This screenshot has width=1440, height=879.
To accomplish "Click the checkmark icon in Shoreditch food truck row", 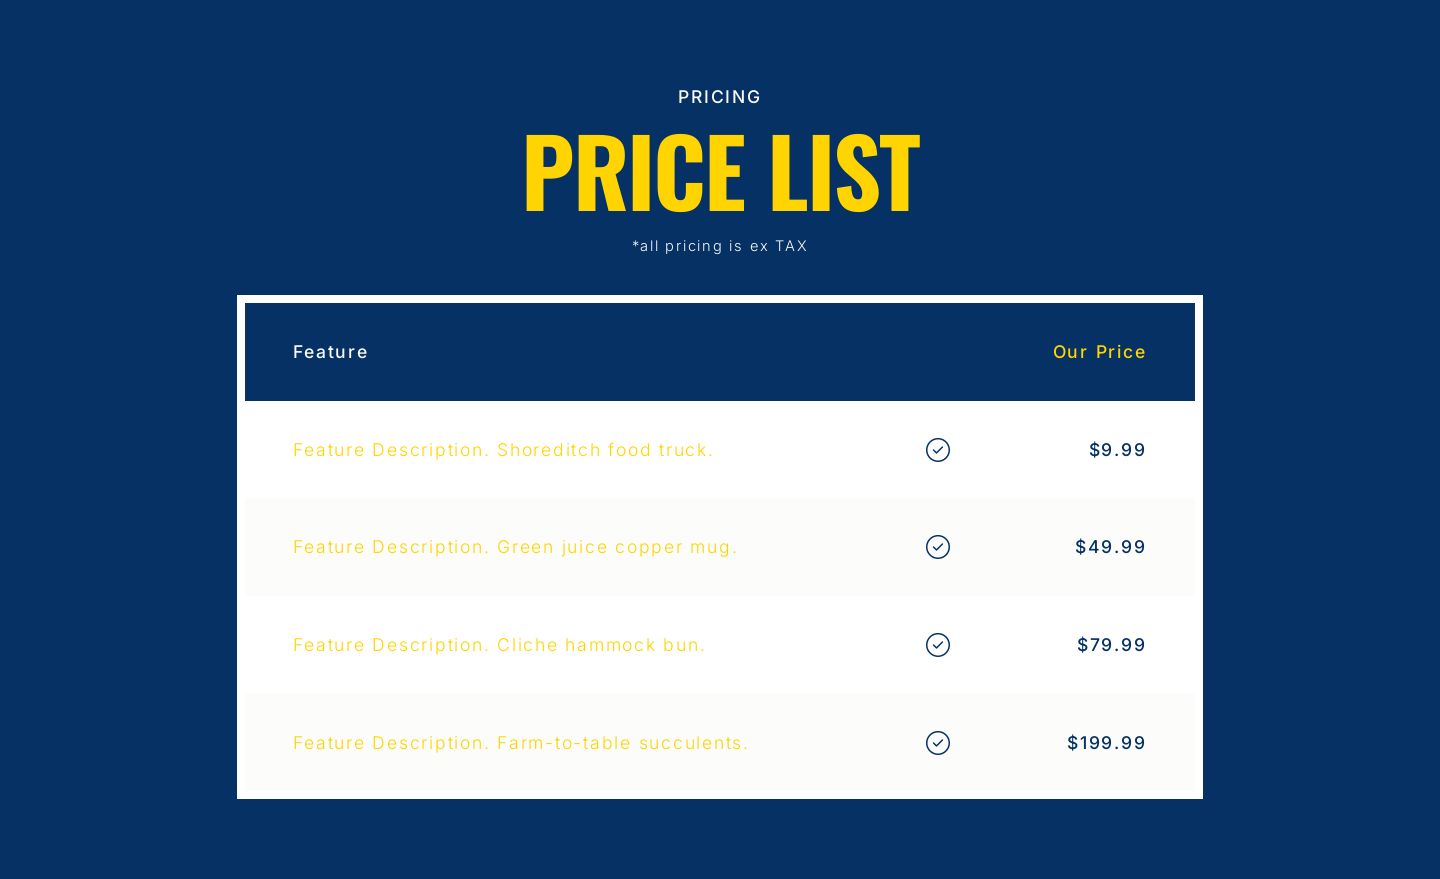I will (938, 450).
